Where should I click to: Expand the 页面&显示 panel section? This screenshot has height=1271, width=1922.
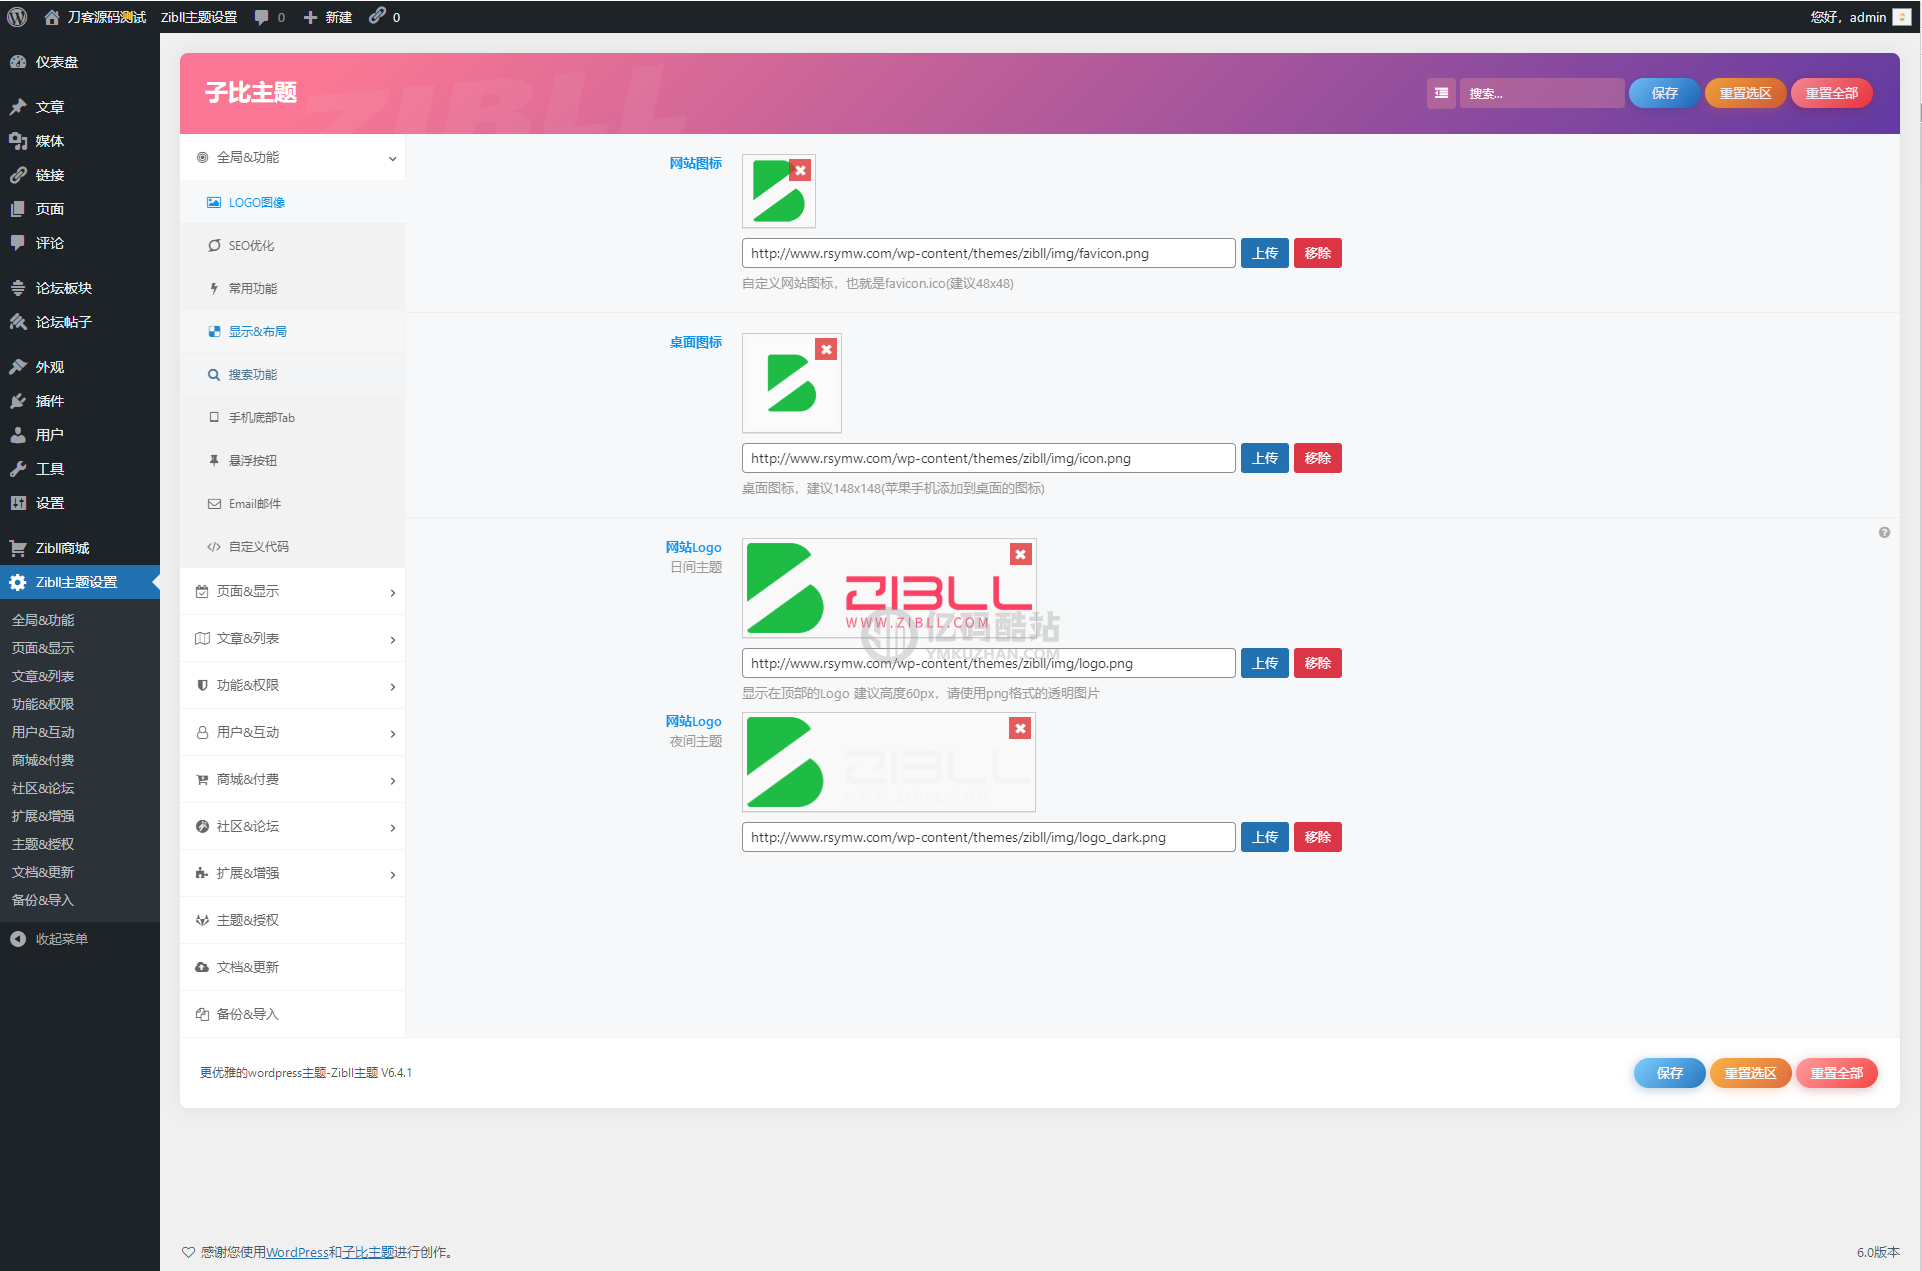coord(296,590)
